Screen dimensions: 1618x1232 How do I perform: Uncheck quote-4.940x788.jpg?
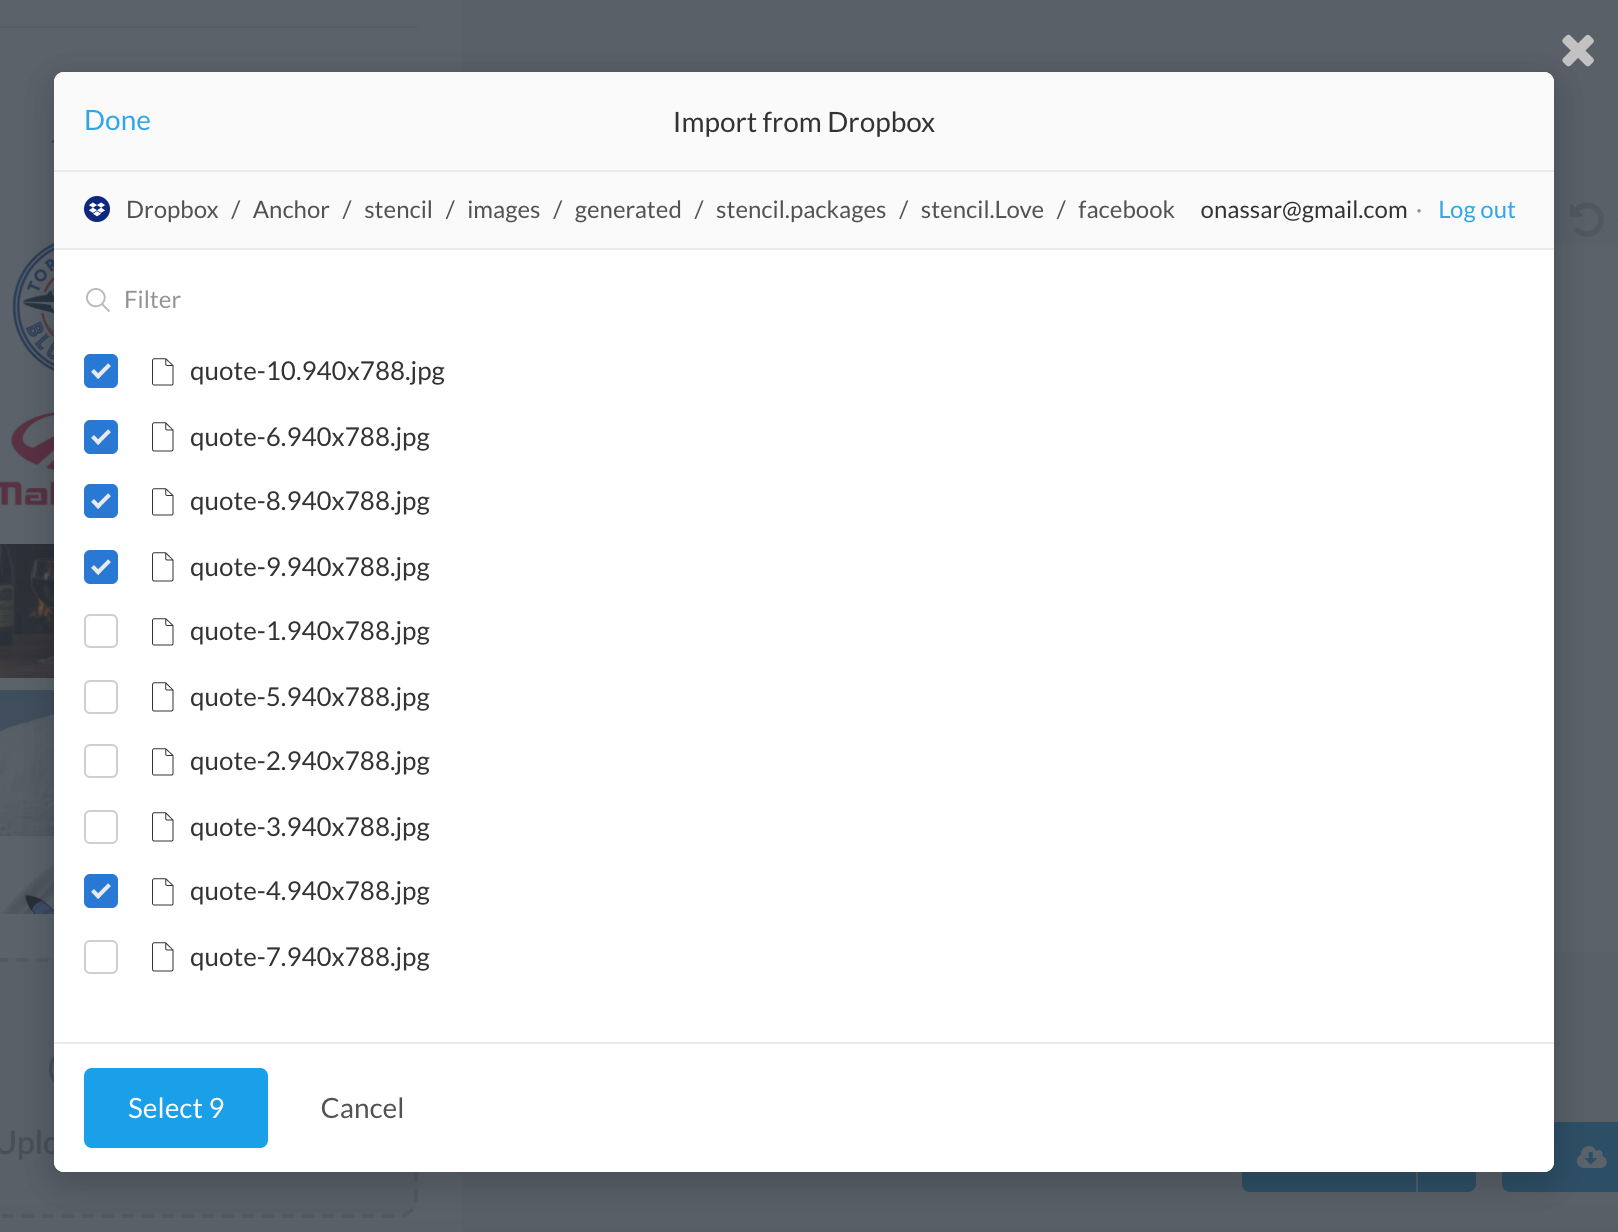(x=100, y=891)
